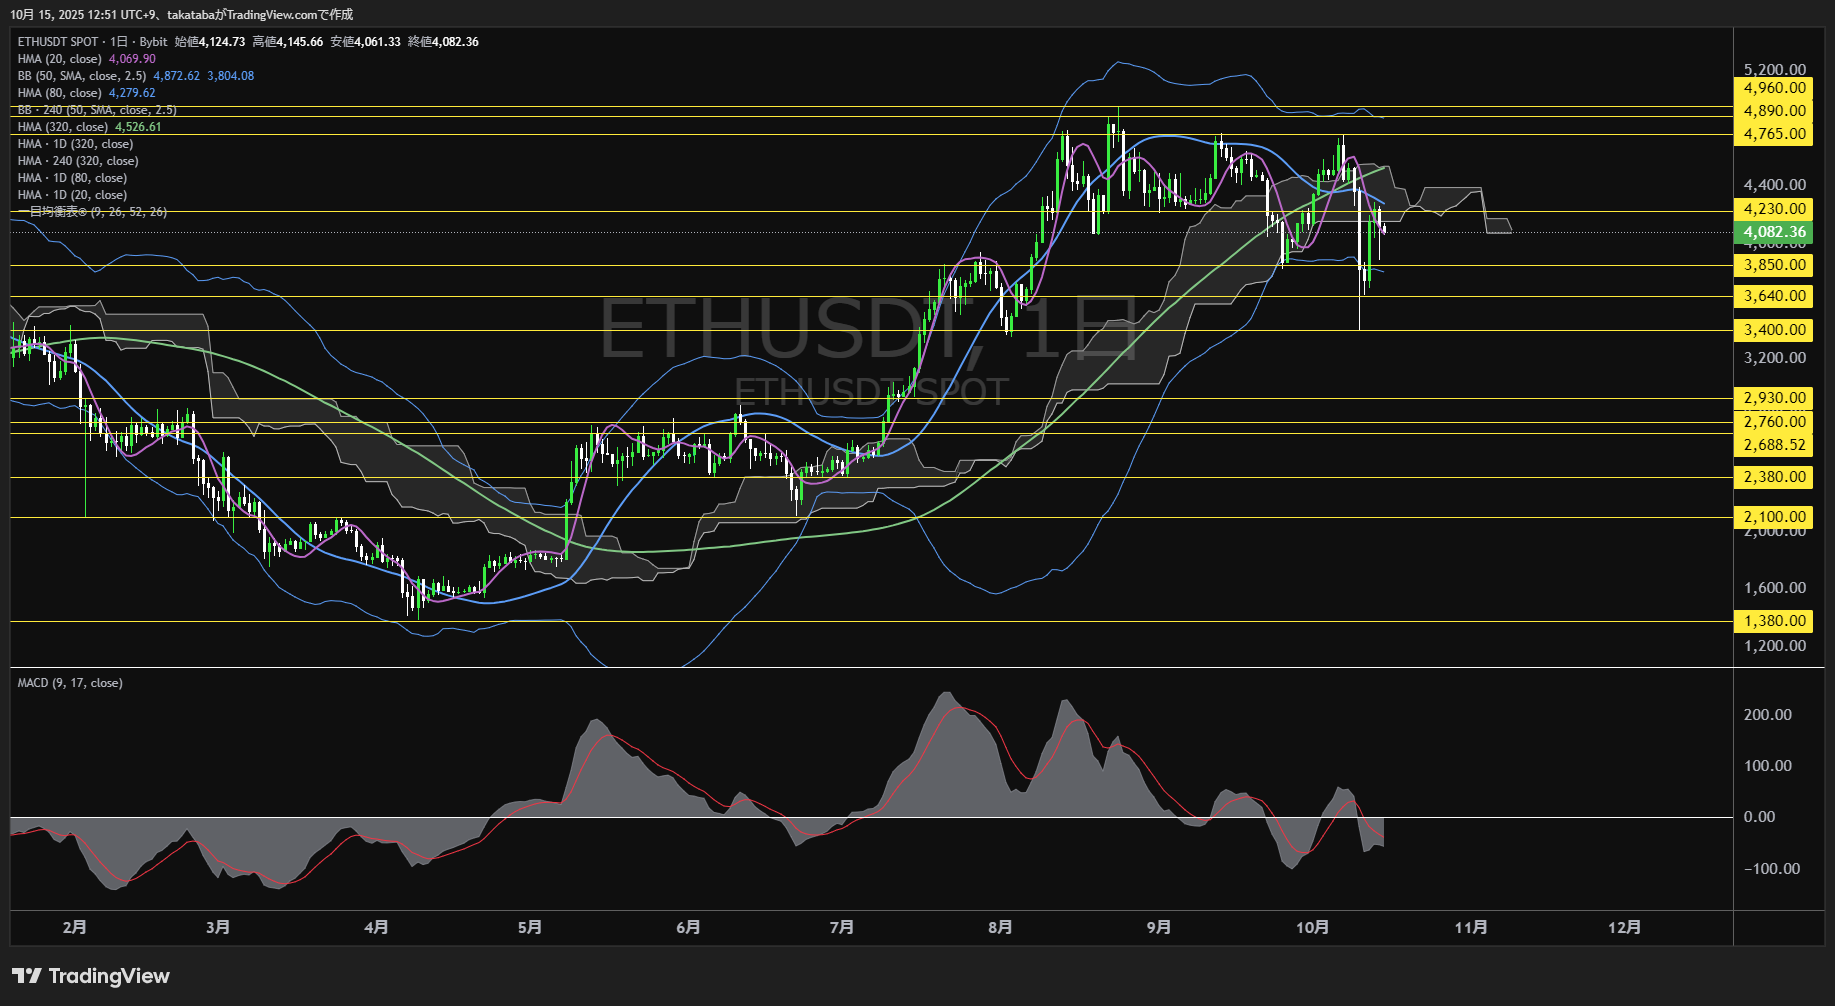Click the yellow 1,380.00 price level label

tap(1773, 621)
